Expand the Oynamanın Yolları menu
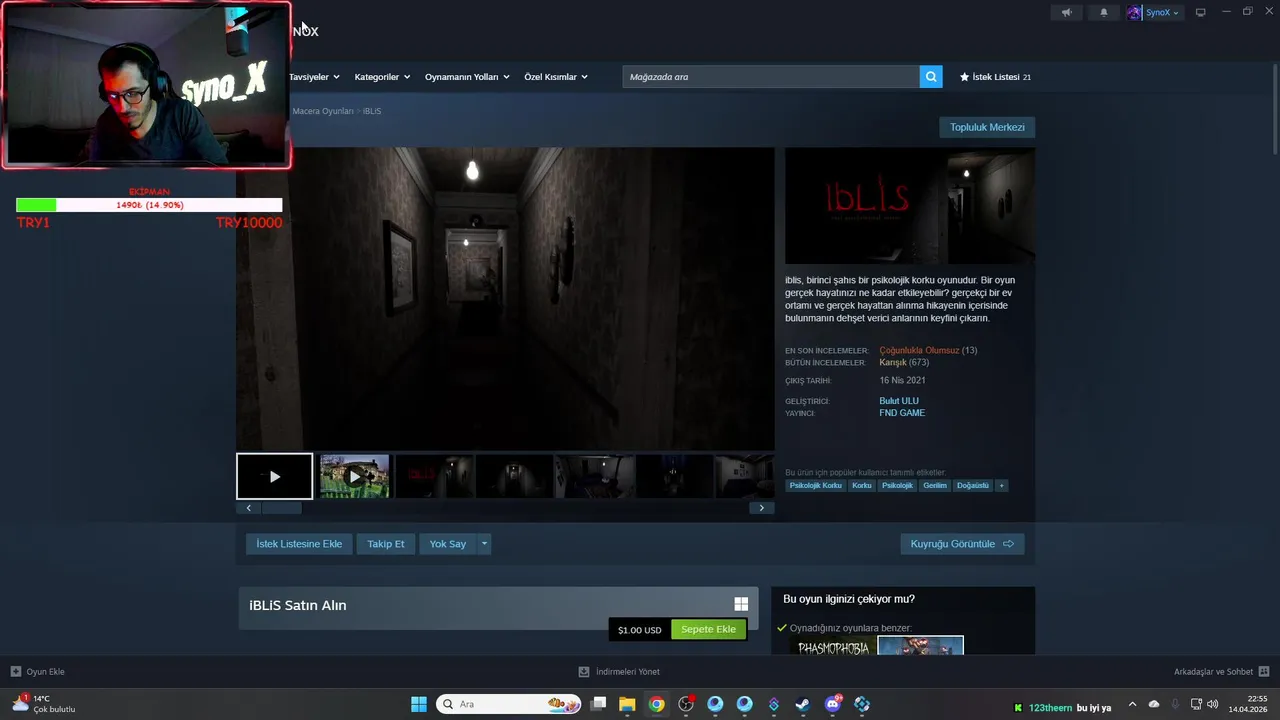This screenshot has height=720, width=1280. pos(467,77)
